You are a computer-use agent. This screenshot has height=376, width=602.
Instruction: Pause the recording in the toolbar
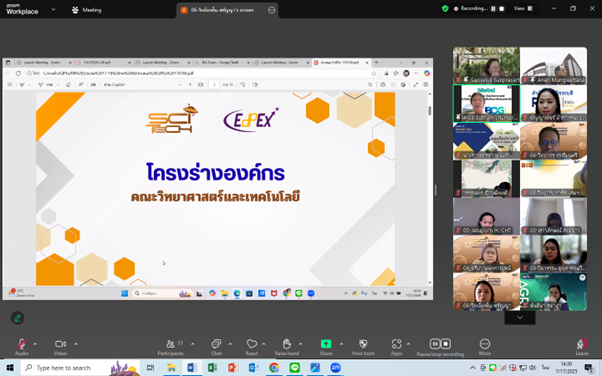click(435, 344)
